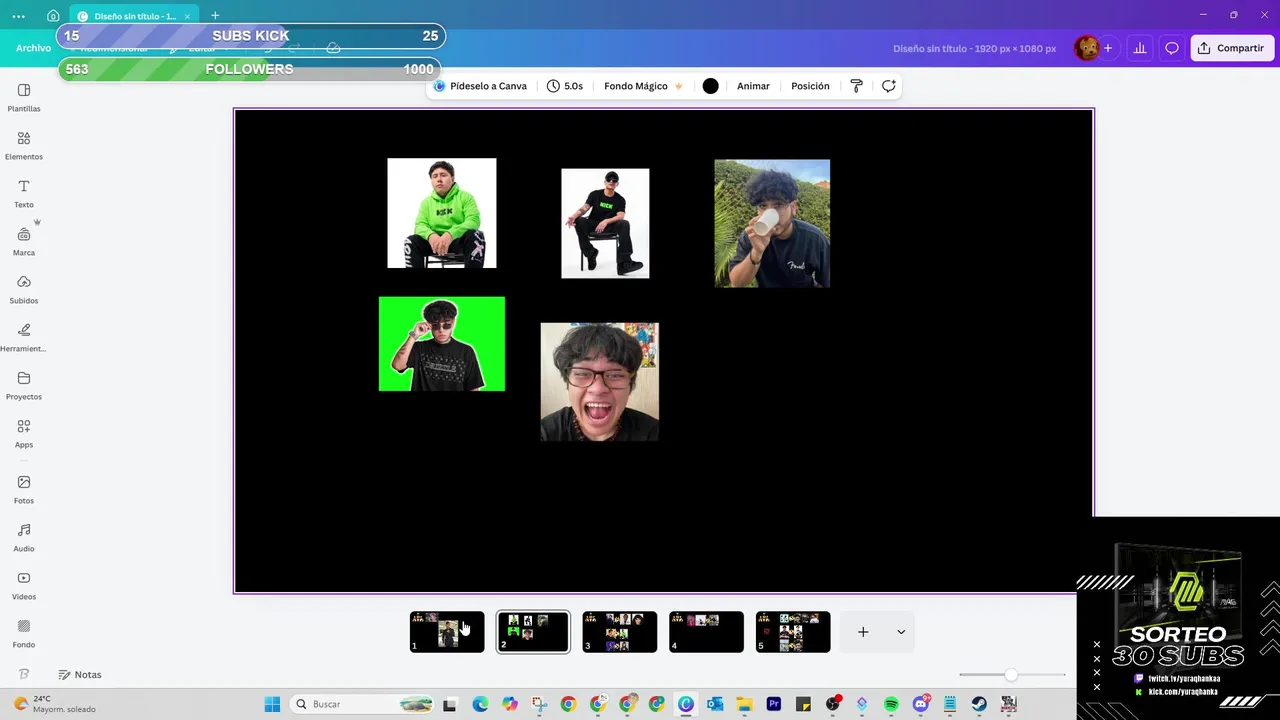Open the Animar option
The image size is (1280, 720).
pyautogui.click(x=753, y=86)
